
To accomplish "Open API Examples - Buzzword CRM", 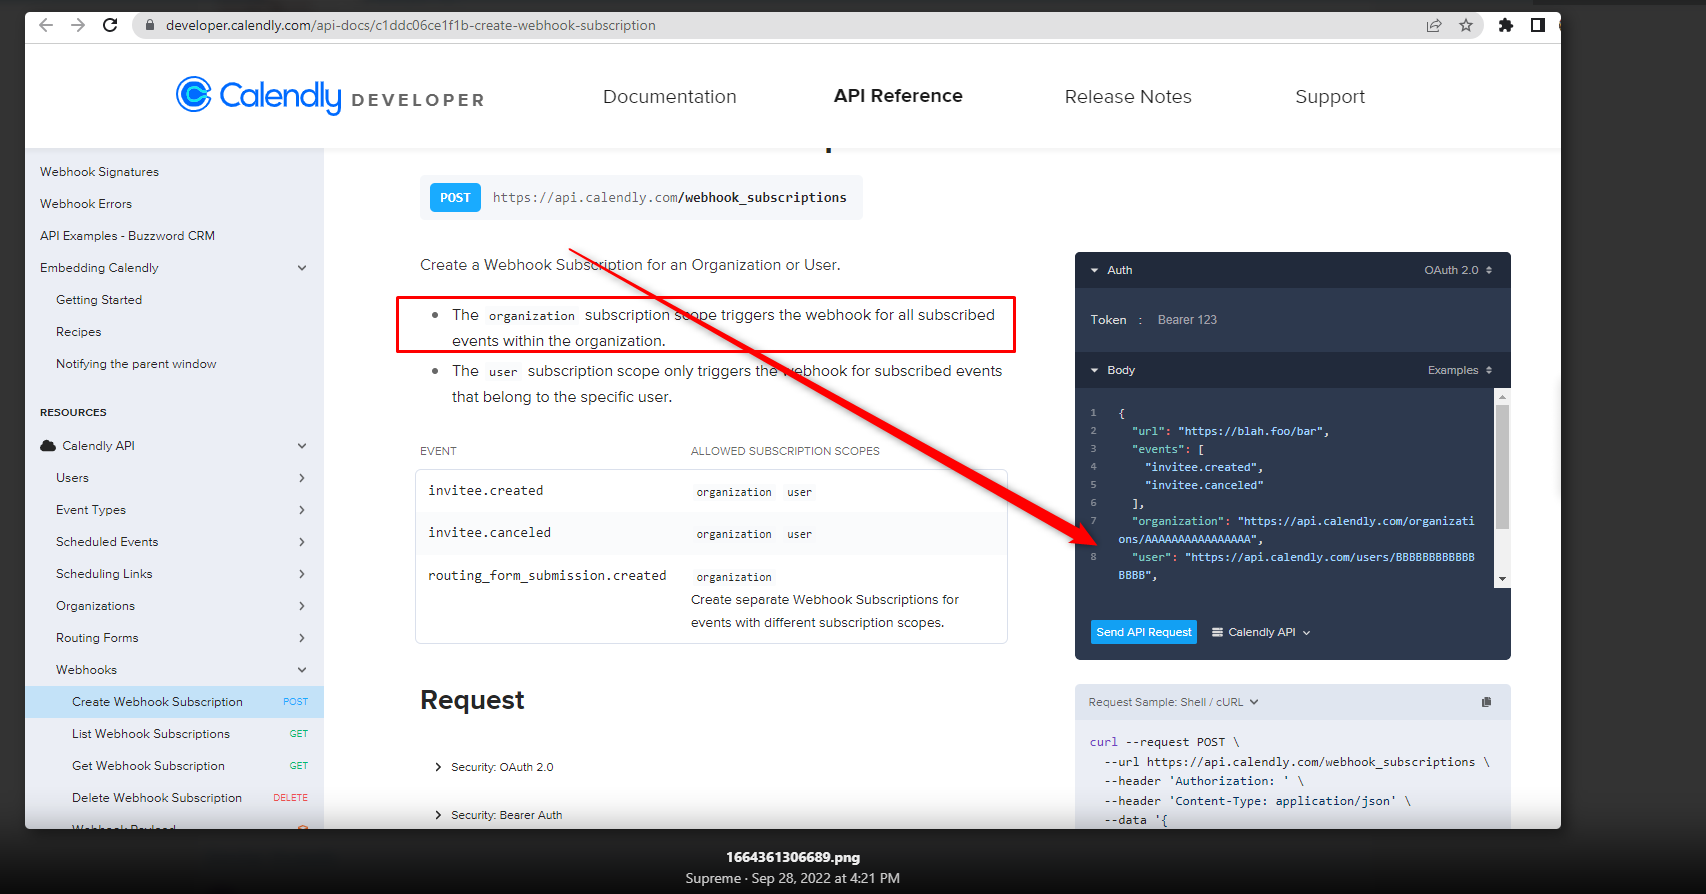I will pyautogui.click(x=127, y=236).
